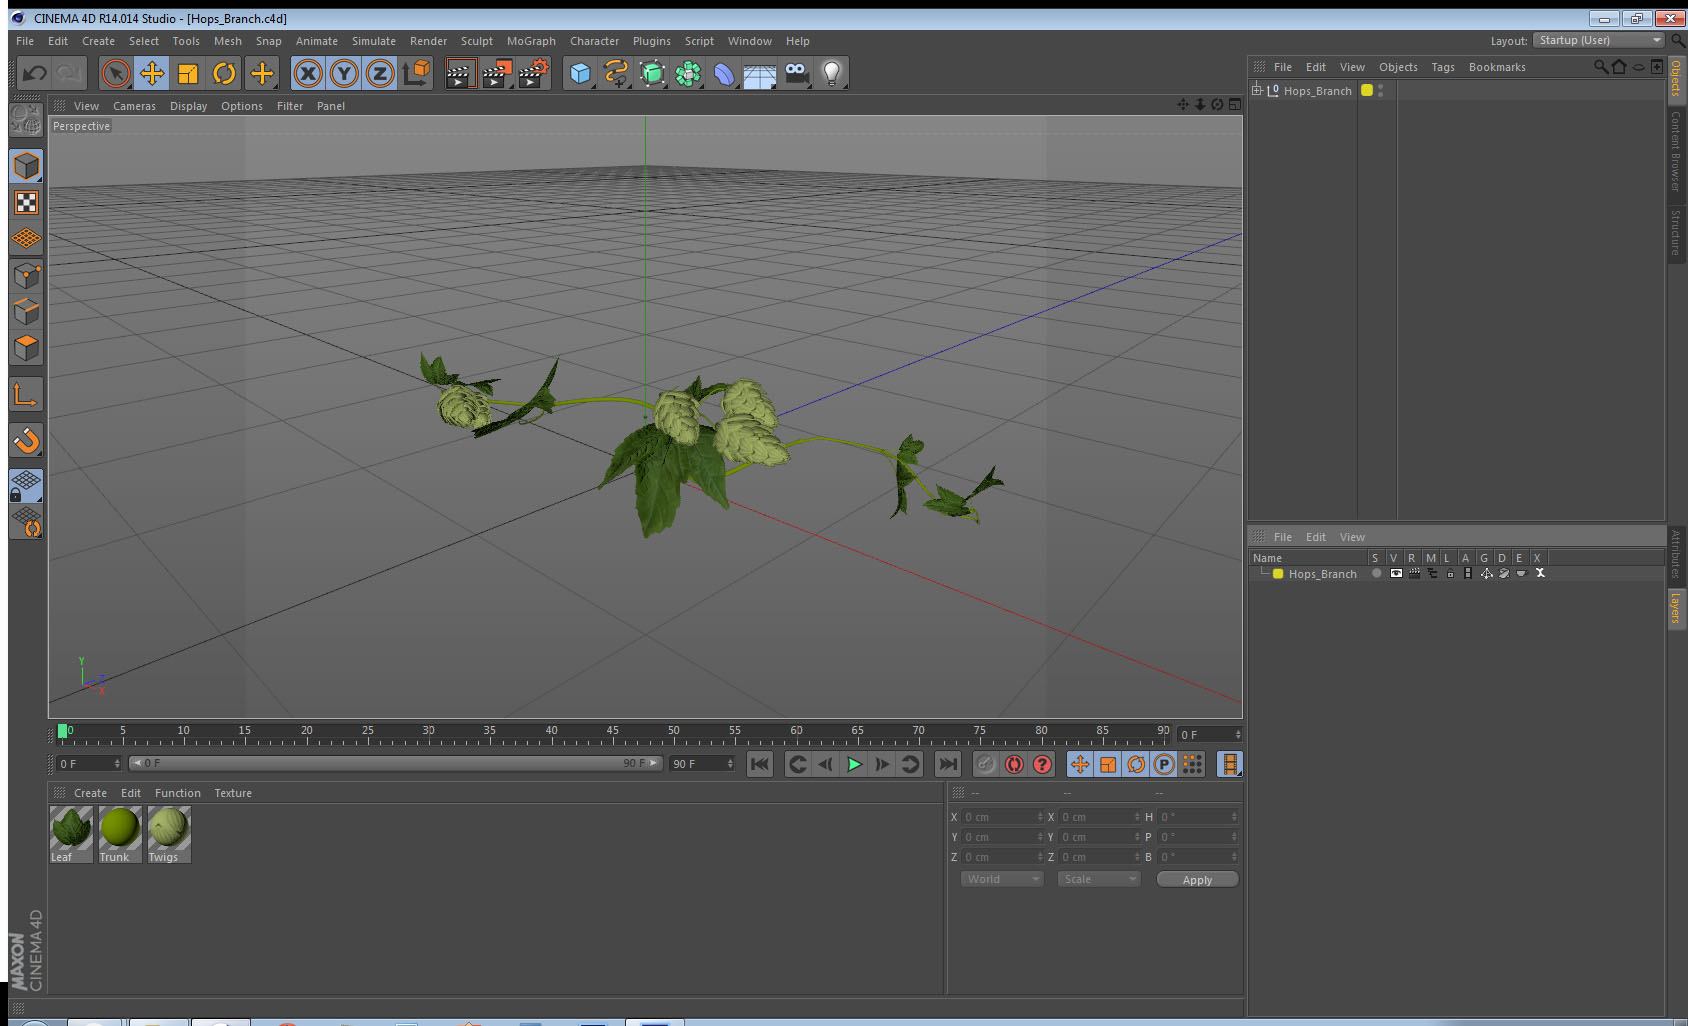Open the Character menu

(594, 41)
